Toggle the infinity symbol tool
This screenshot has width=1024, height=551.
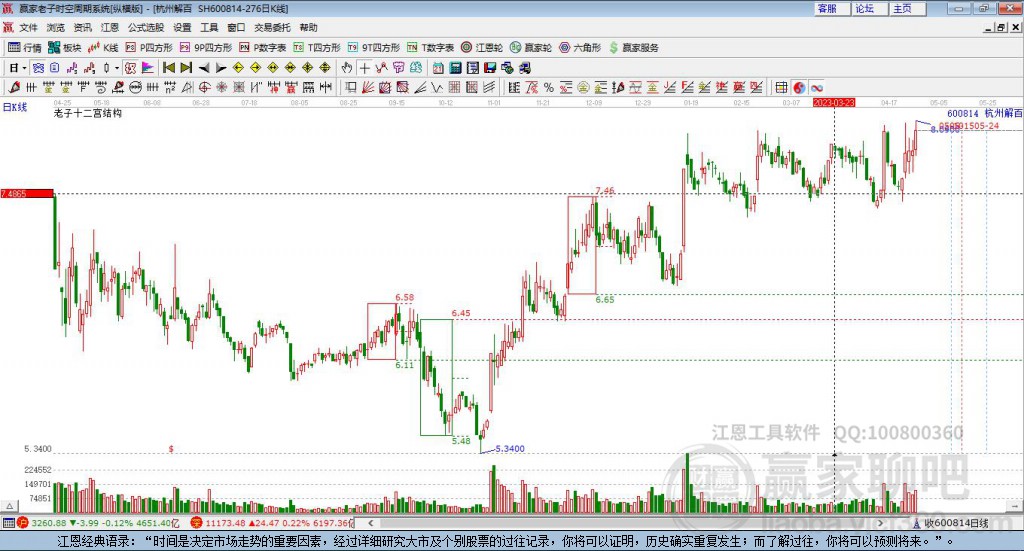point(816,88)
